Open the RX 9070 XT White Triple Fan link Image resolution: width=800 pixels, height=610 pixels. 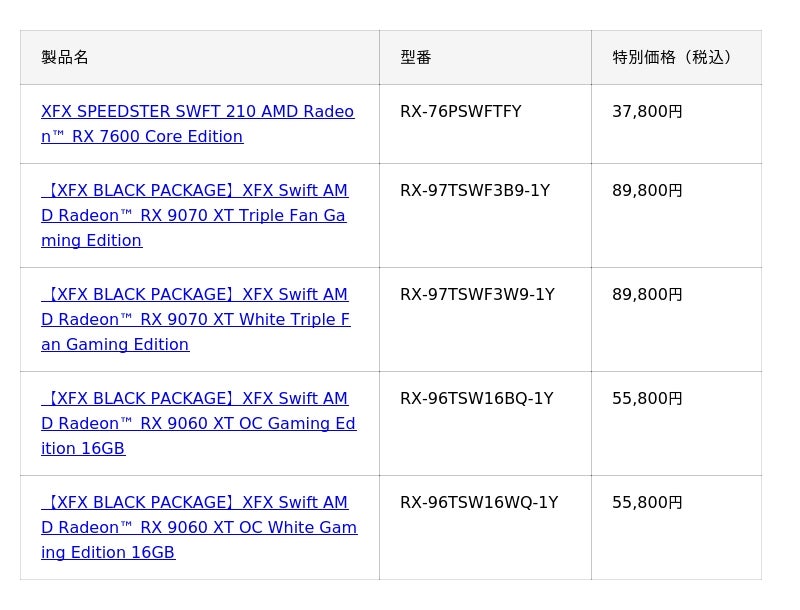(x=195, y=320)
